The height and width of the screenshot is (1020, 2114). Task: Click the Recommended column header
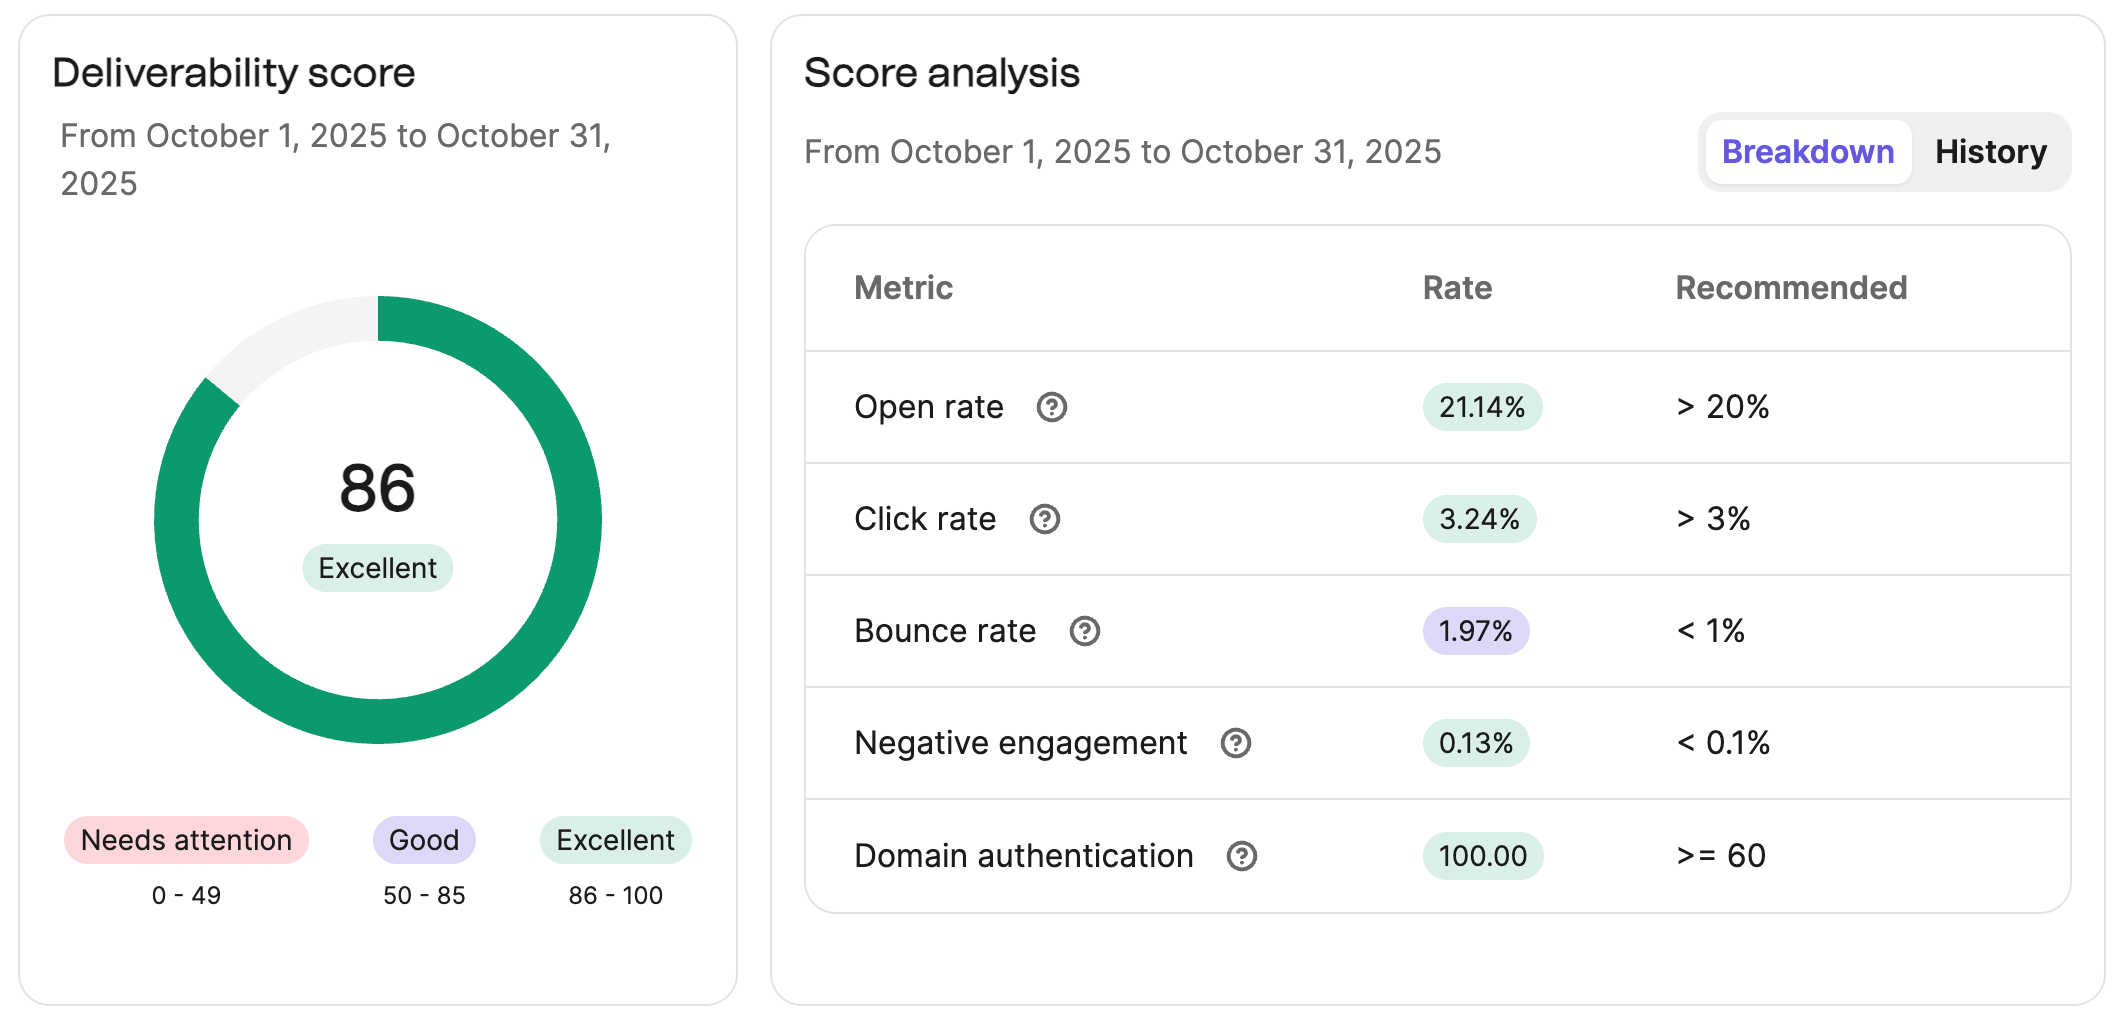click(x=1790, y=287)
